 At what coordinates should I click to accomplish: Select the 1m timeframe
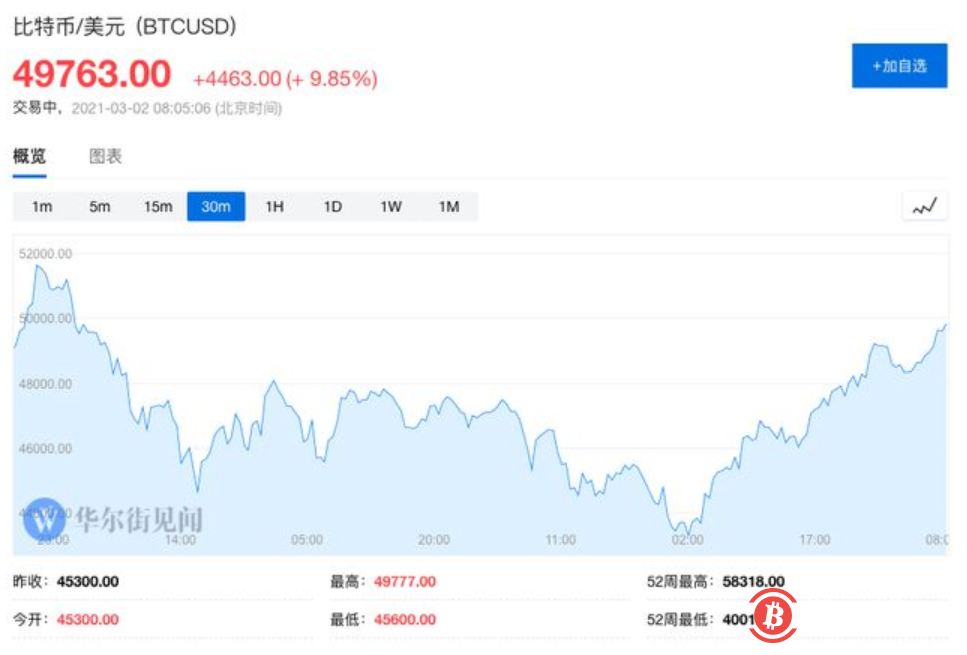click(x=41, y=206)
